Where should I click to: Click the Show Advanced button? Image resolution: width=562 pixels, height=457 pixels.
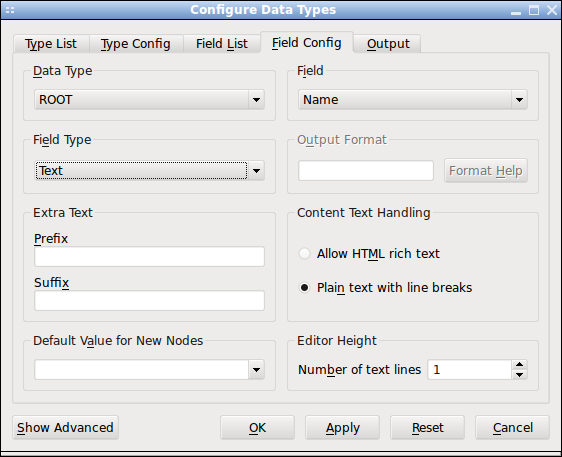pos(65,428)
